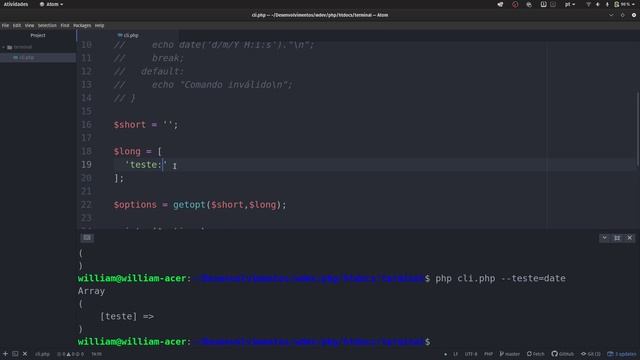Collapse the terminal project folder
Screen dimensions: 640x360
click(x=4, y=47)
